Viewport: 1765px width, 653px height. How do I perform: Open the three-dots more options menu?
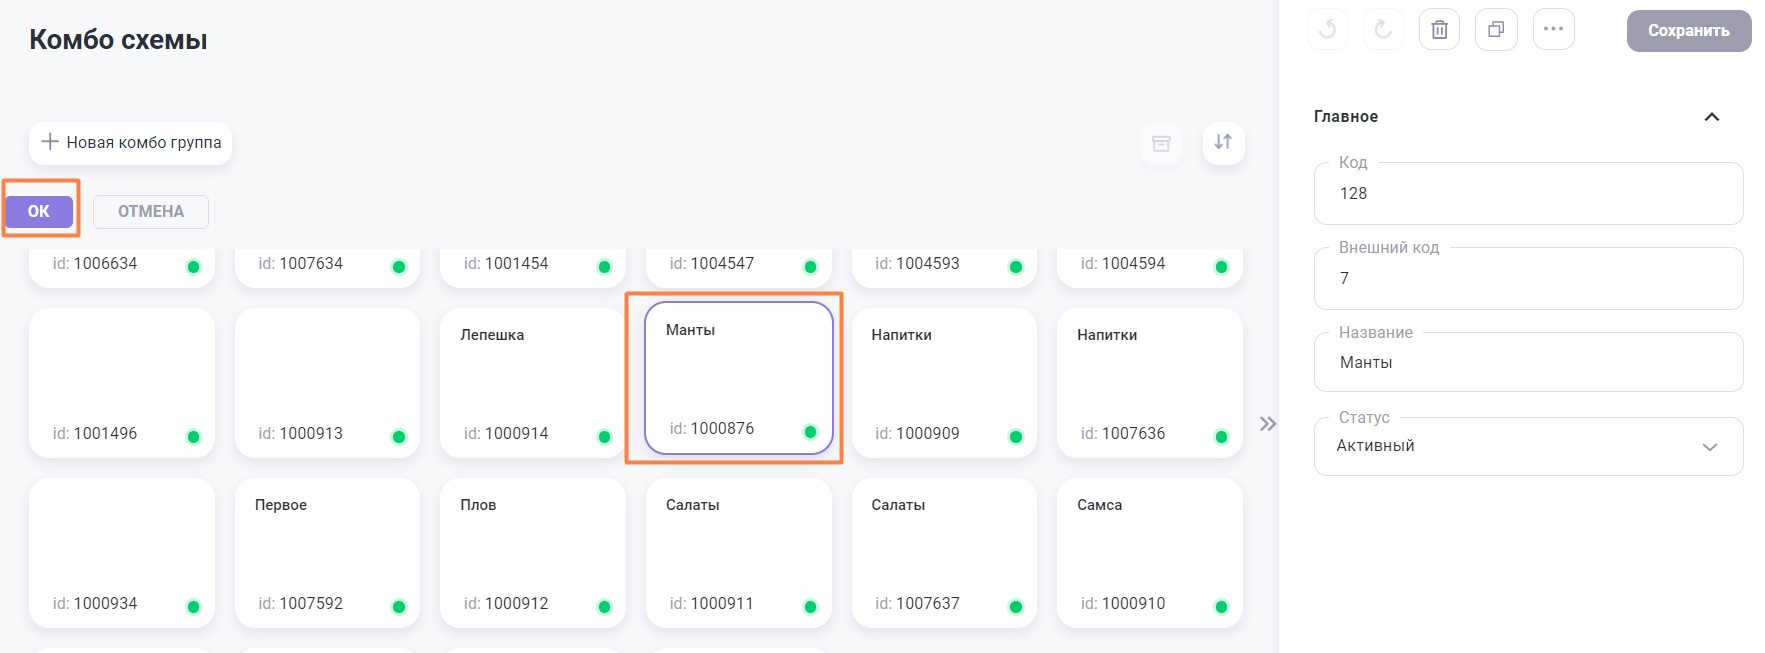click(x=1553, y=29)
